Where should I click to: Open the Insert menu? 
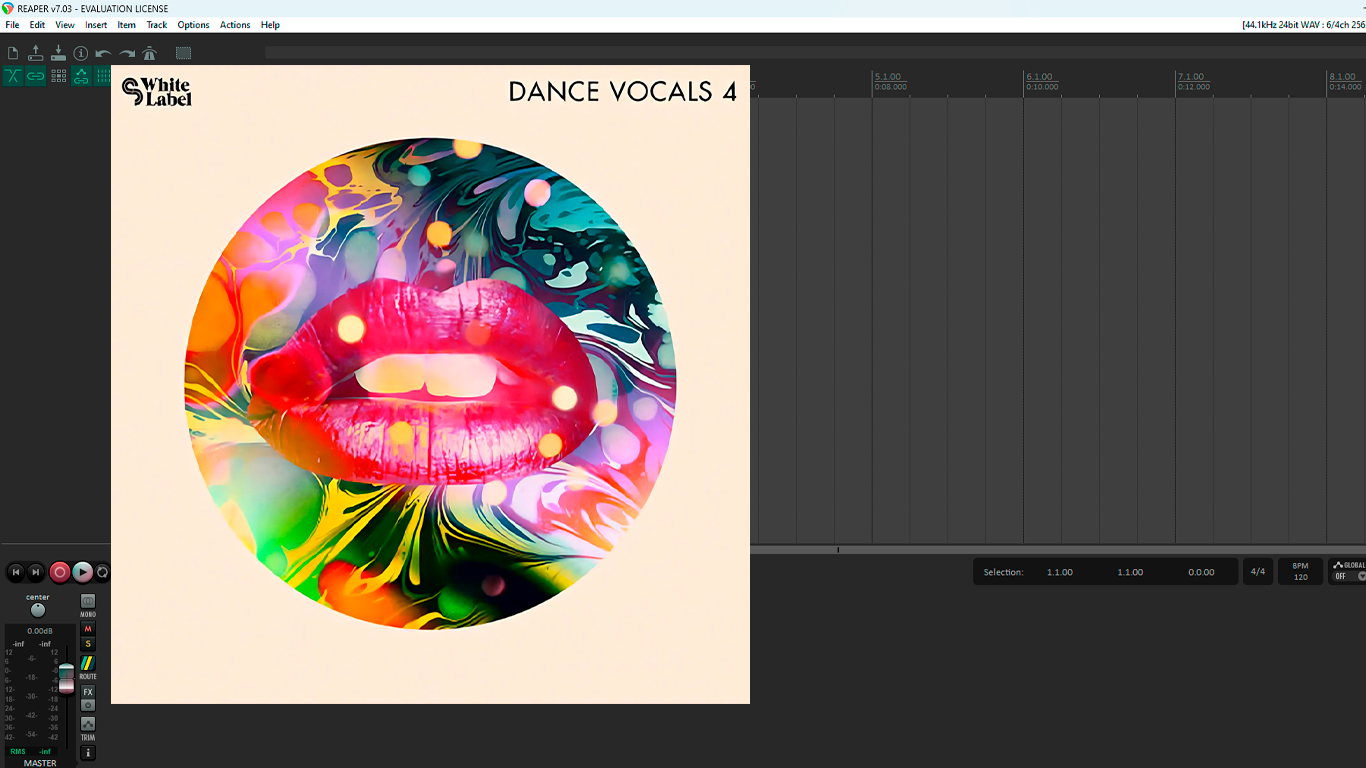(96, 25)
